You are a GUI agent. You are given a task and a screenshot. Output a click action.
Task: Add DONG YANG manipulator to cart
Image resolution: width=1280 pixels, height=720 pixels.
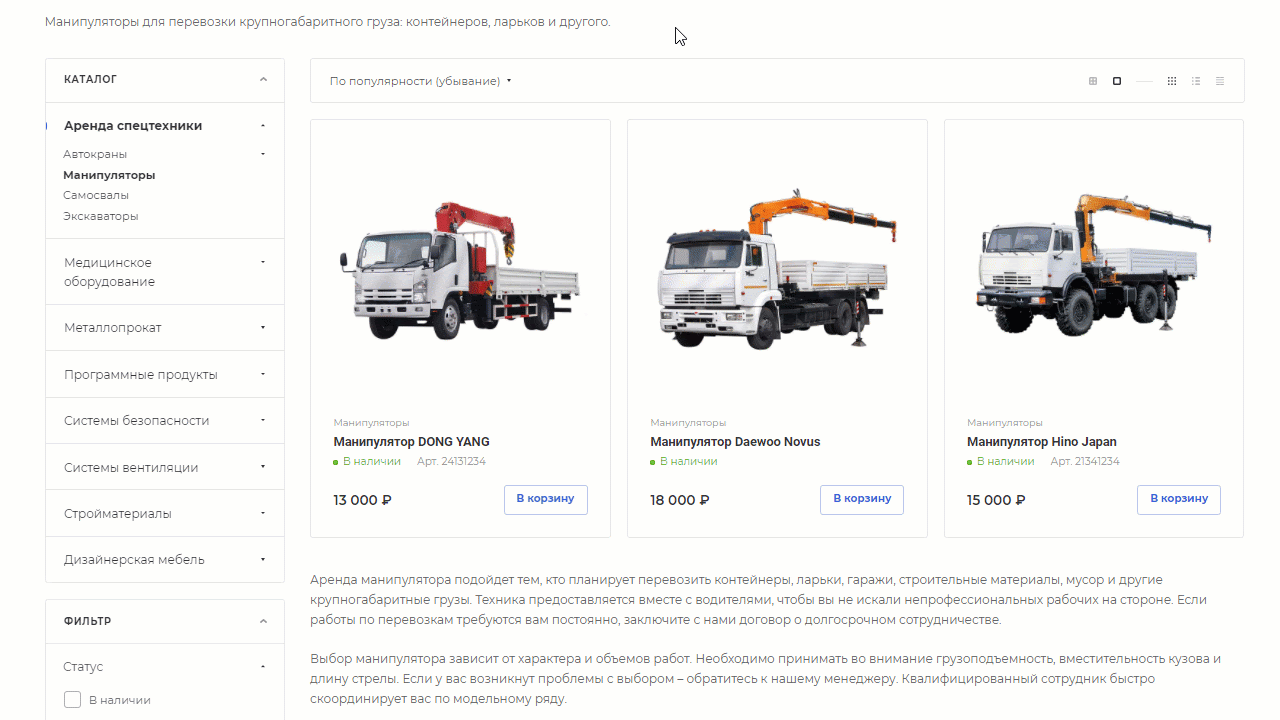(x=545, y=500)
